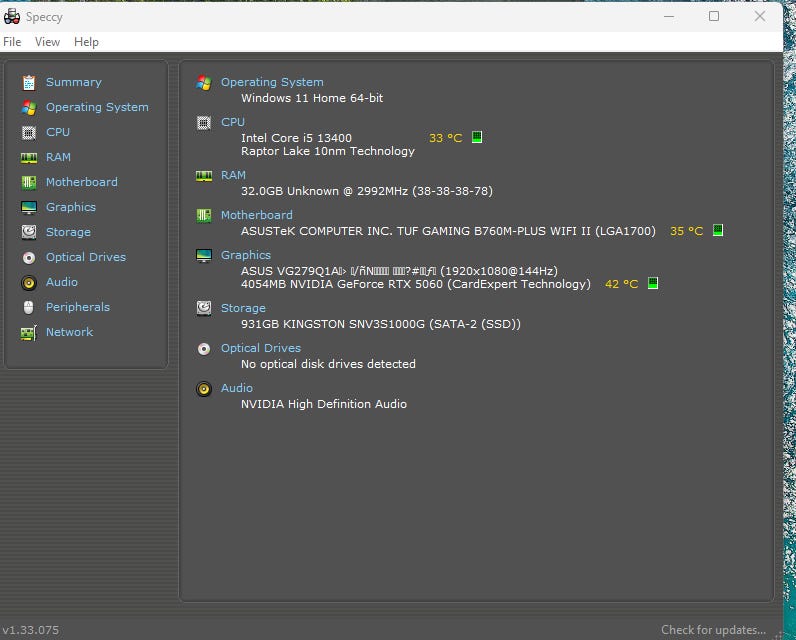The image size is (796, 640).
Task: Open the Help menu
Action: coord(86,42)
